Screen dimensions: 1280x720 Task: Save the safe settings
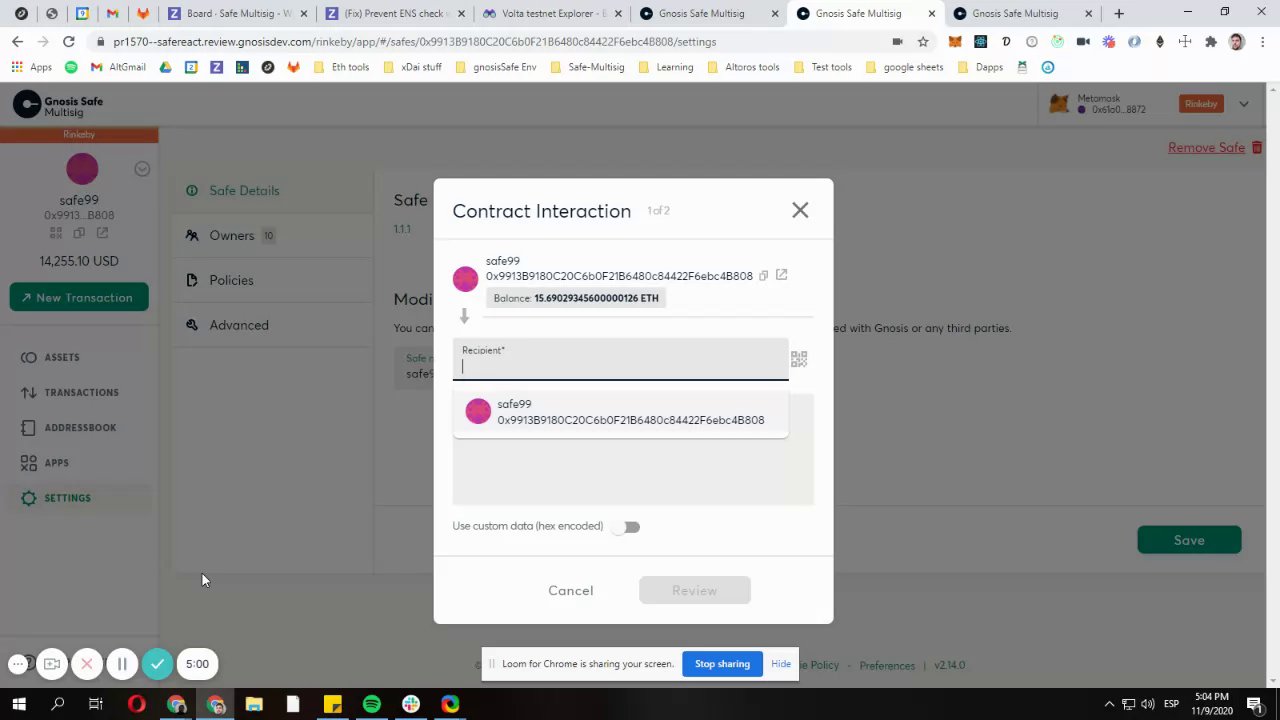pyautogui.click(x=1189, y=540)
